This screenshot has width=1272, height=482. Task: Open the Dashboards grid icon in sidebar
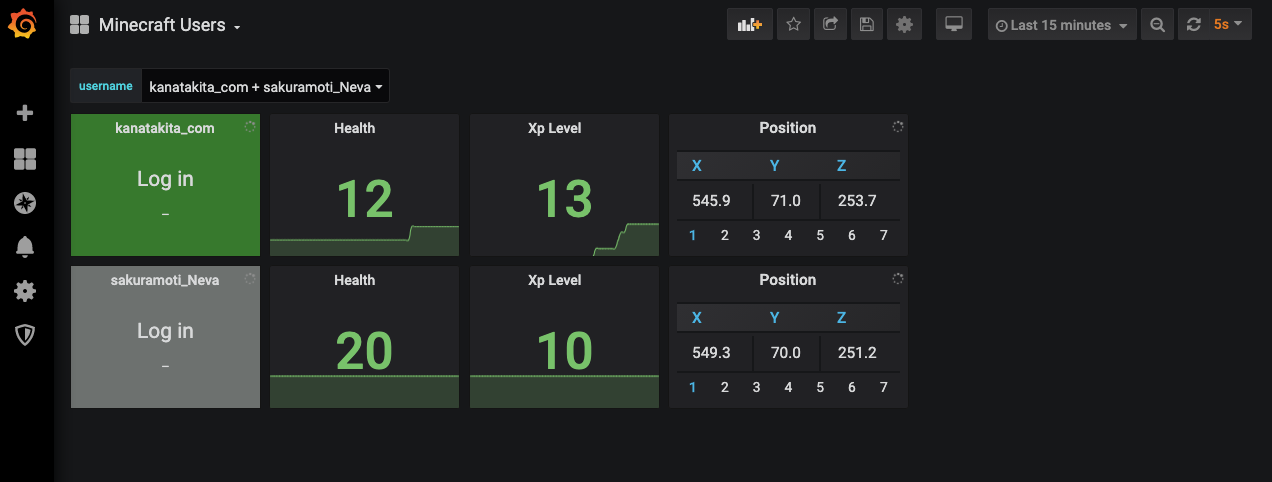(26, 159)
